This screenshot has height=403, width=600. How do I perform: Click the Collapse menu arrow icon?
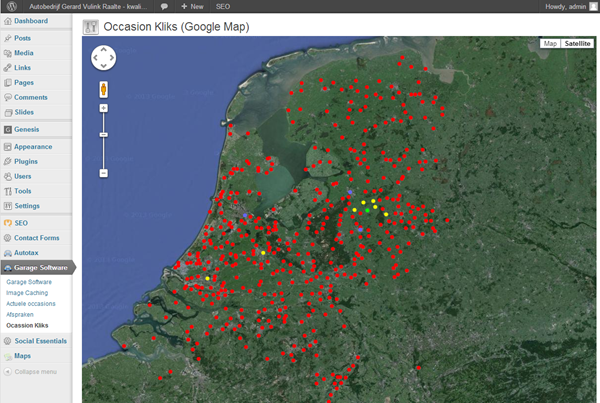[8, 372]
